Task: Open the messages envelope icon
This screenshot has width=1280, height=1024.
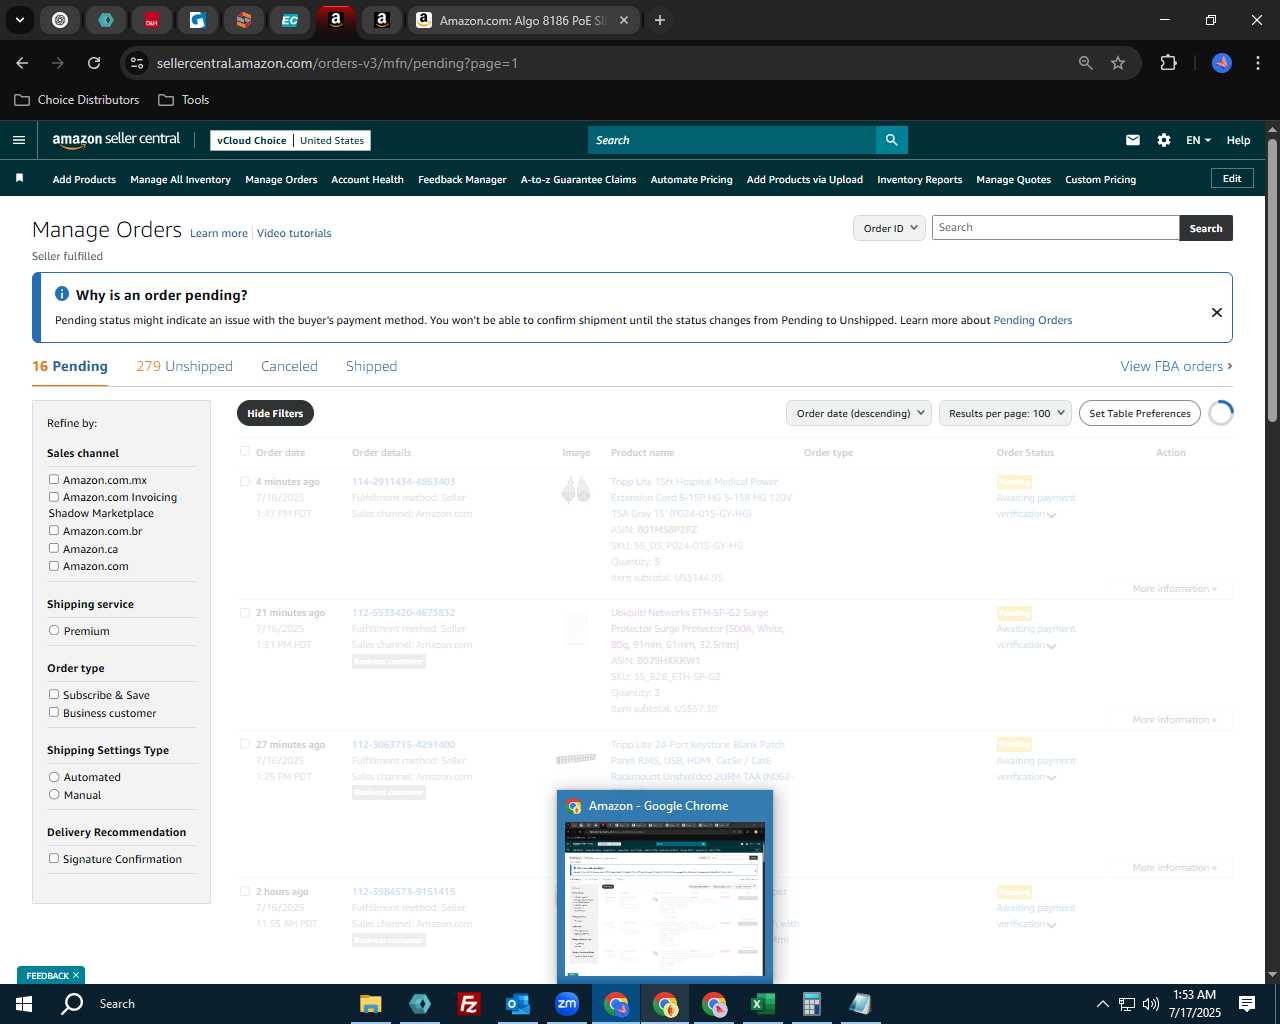Action: [x=1133, y=140]
